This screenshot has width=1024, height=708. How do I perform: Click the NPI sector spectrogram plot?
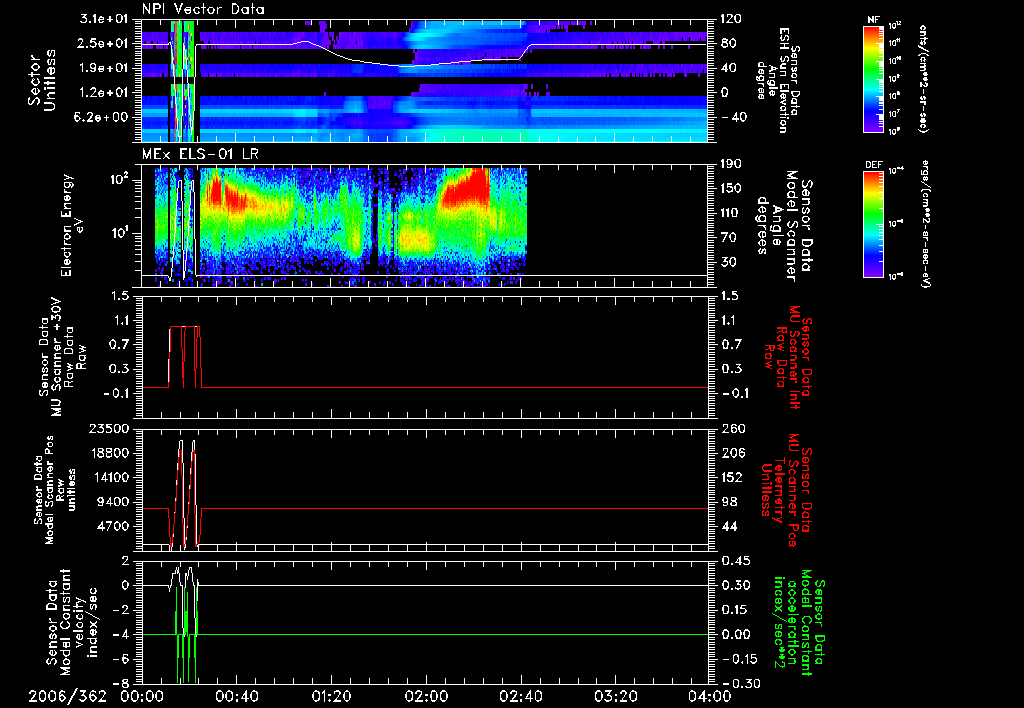pyautogui.click(x=424, y=81)
